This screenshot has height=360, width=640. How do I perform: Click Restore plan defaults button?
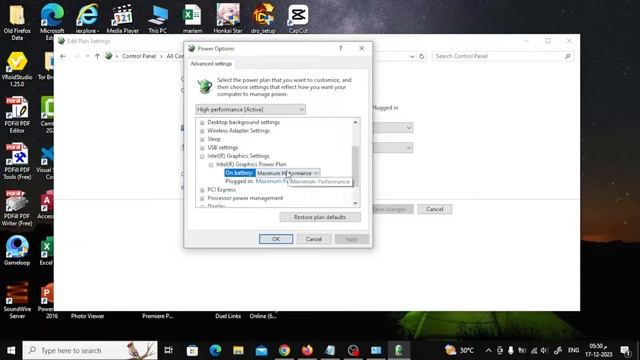click(320, 217)
